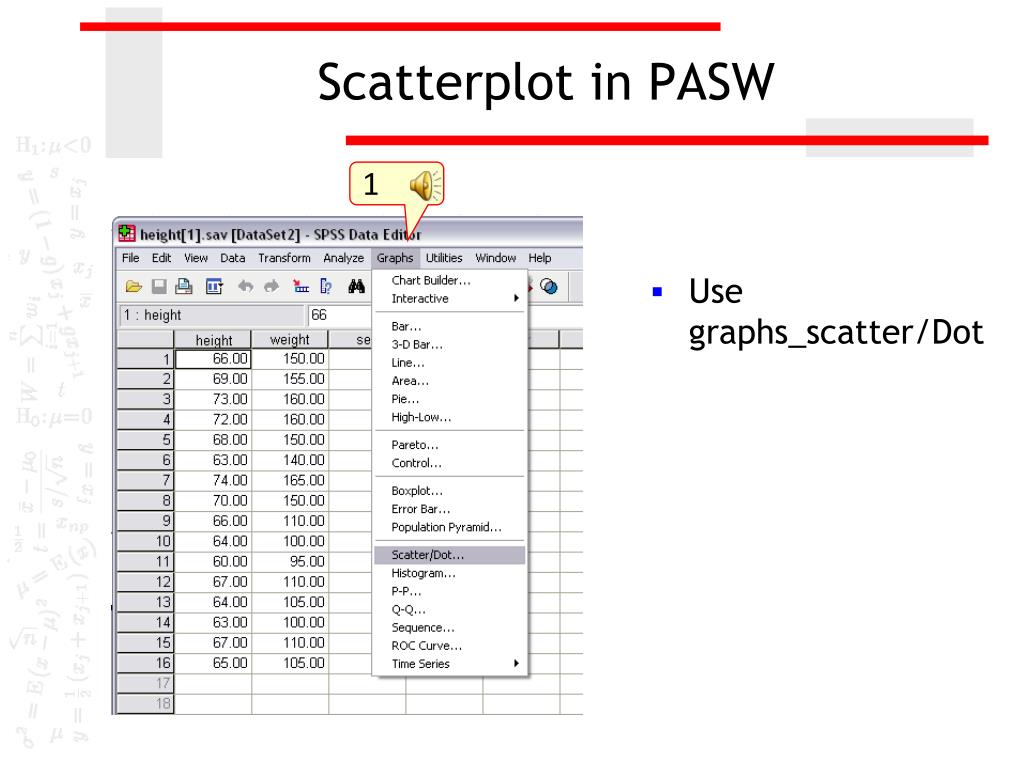Click weight cell 165.00 in row 7
This screenshot has height=768, width=1024.
pyautogui.click(x=290, y=480)
